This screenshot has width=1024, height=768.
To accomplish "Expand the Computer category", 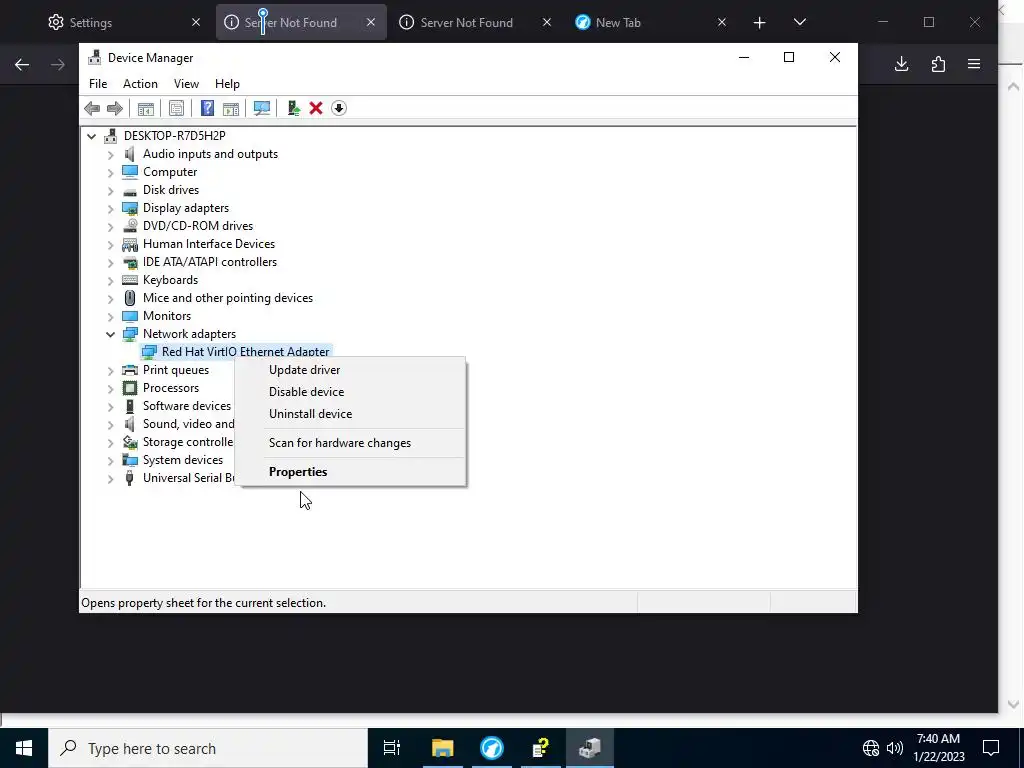I will (x=110, y=173).
